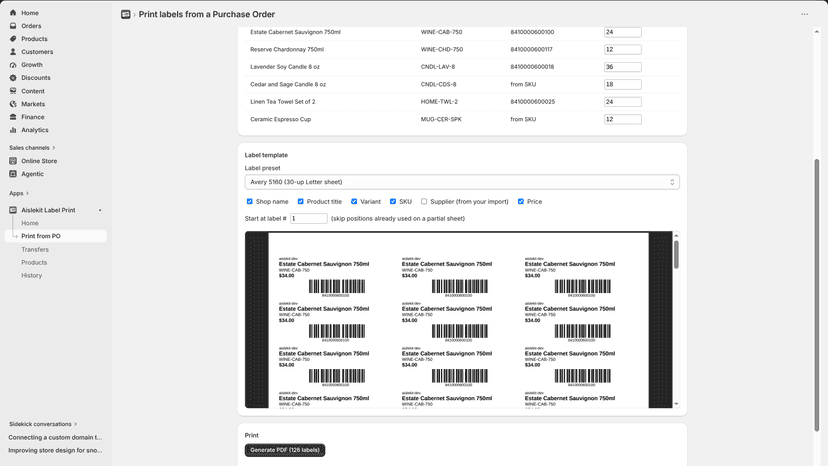Toggle the Price checkbox
The height and width of the screenshot is (466, 828).
pyautogui.click(x=521, y=201)
